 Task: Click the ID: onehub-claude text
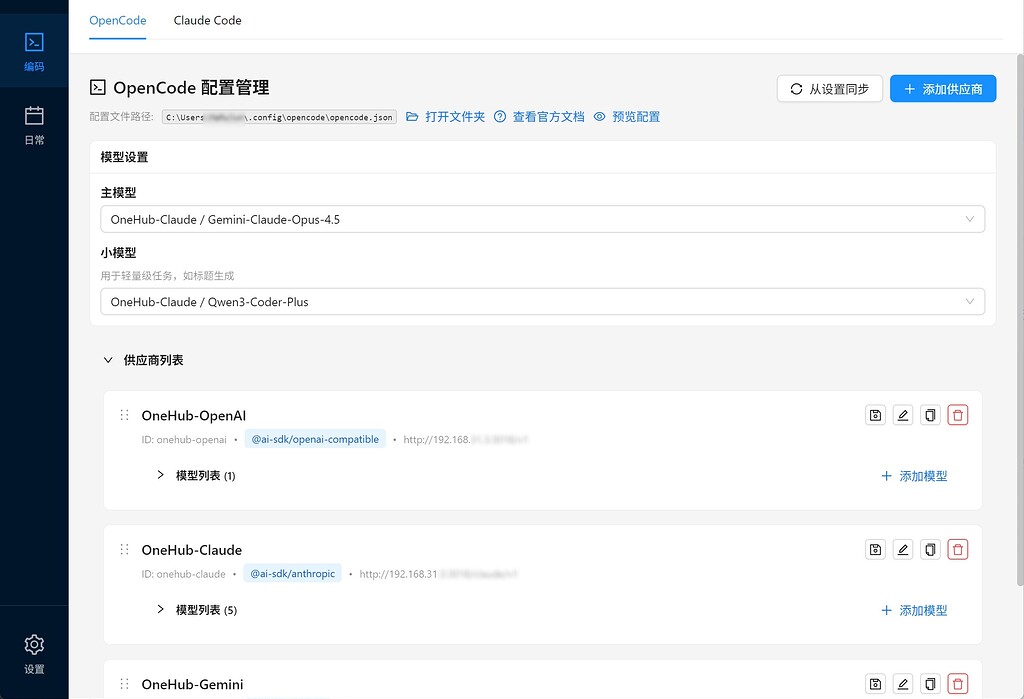coord(184,574)
